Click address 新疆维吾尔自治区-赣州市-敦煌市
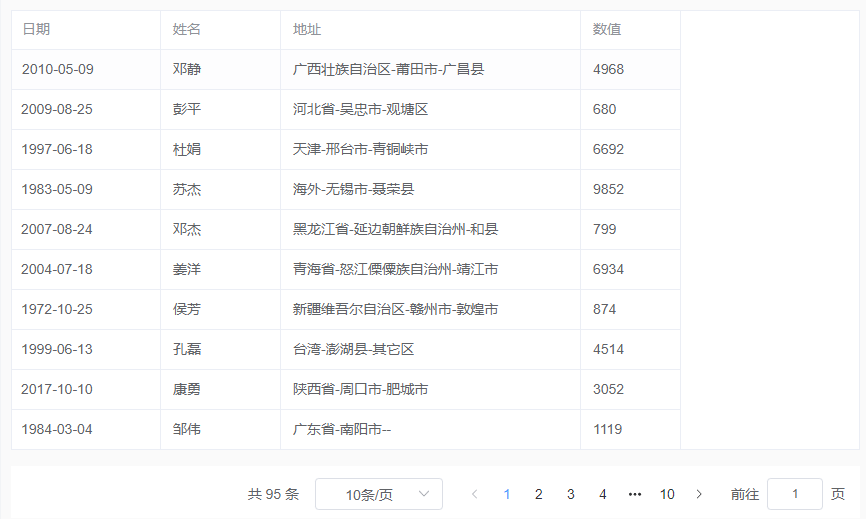 click(x=395, y=309)
